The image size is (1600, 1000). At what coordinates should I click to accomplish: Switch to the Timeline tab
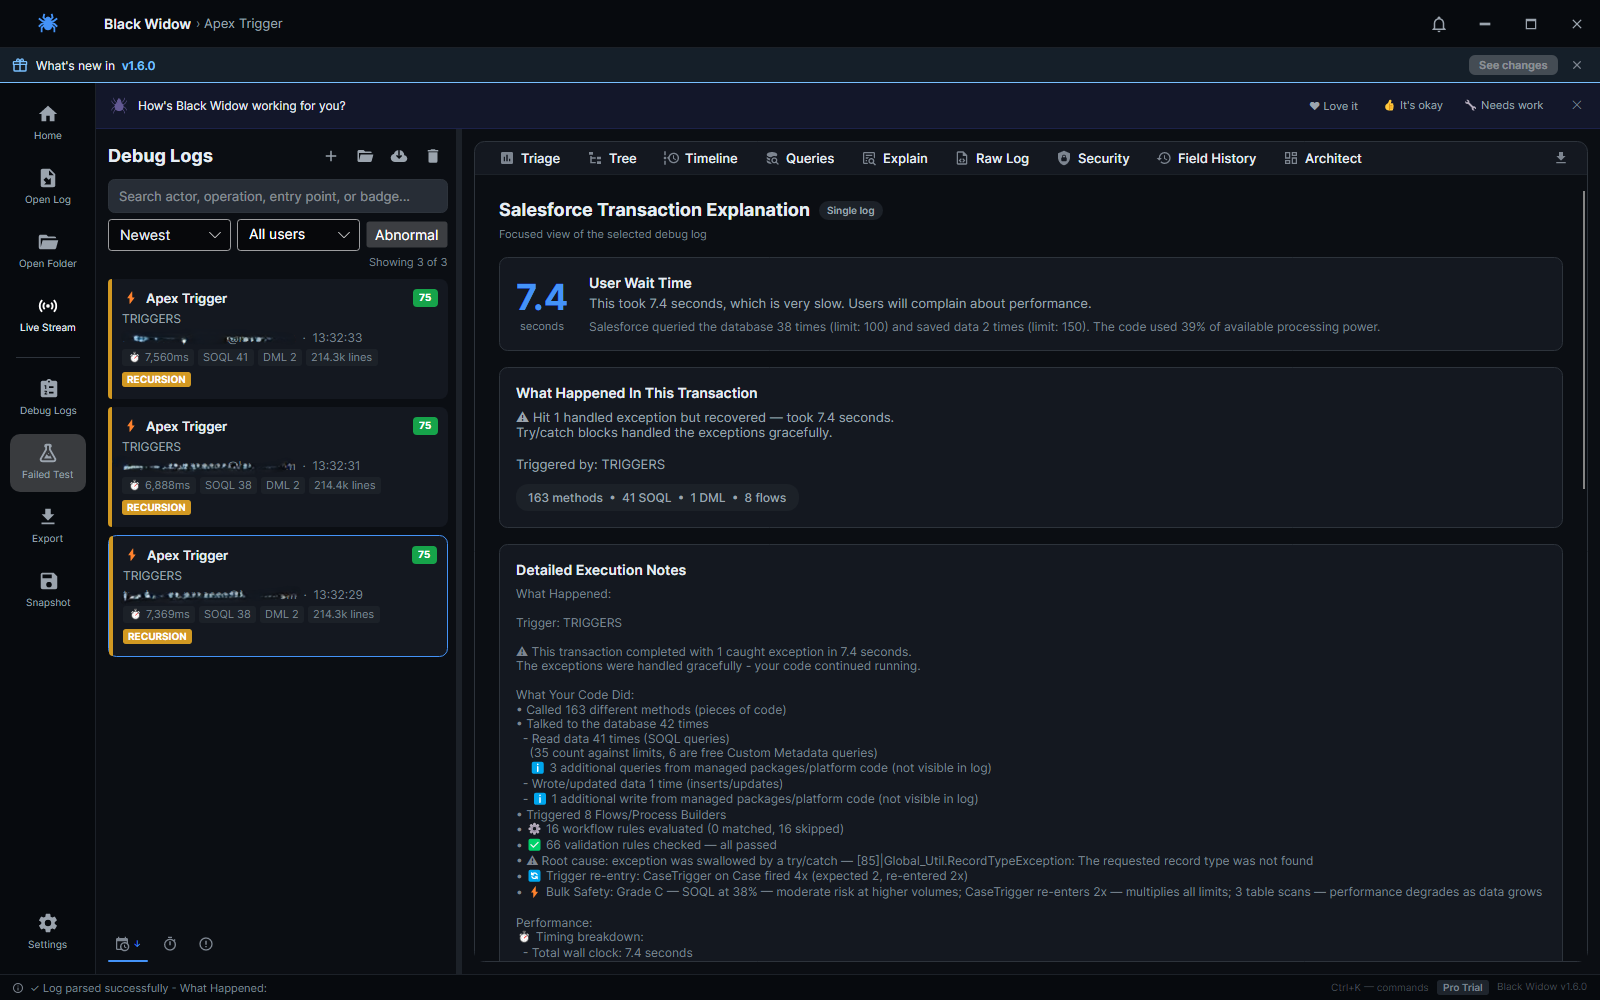point(700,158)
